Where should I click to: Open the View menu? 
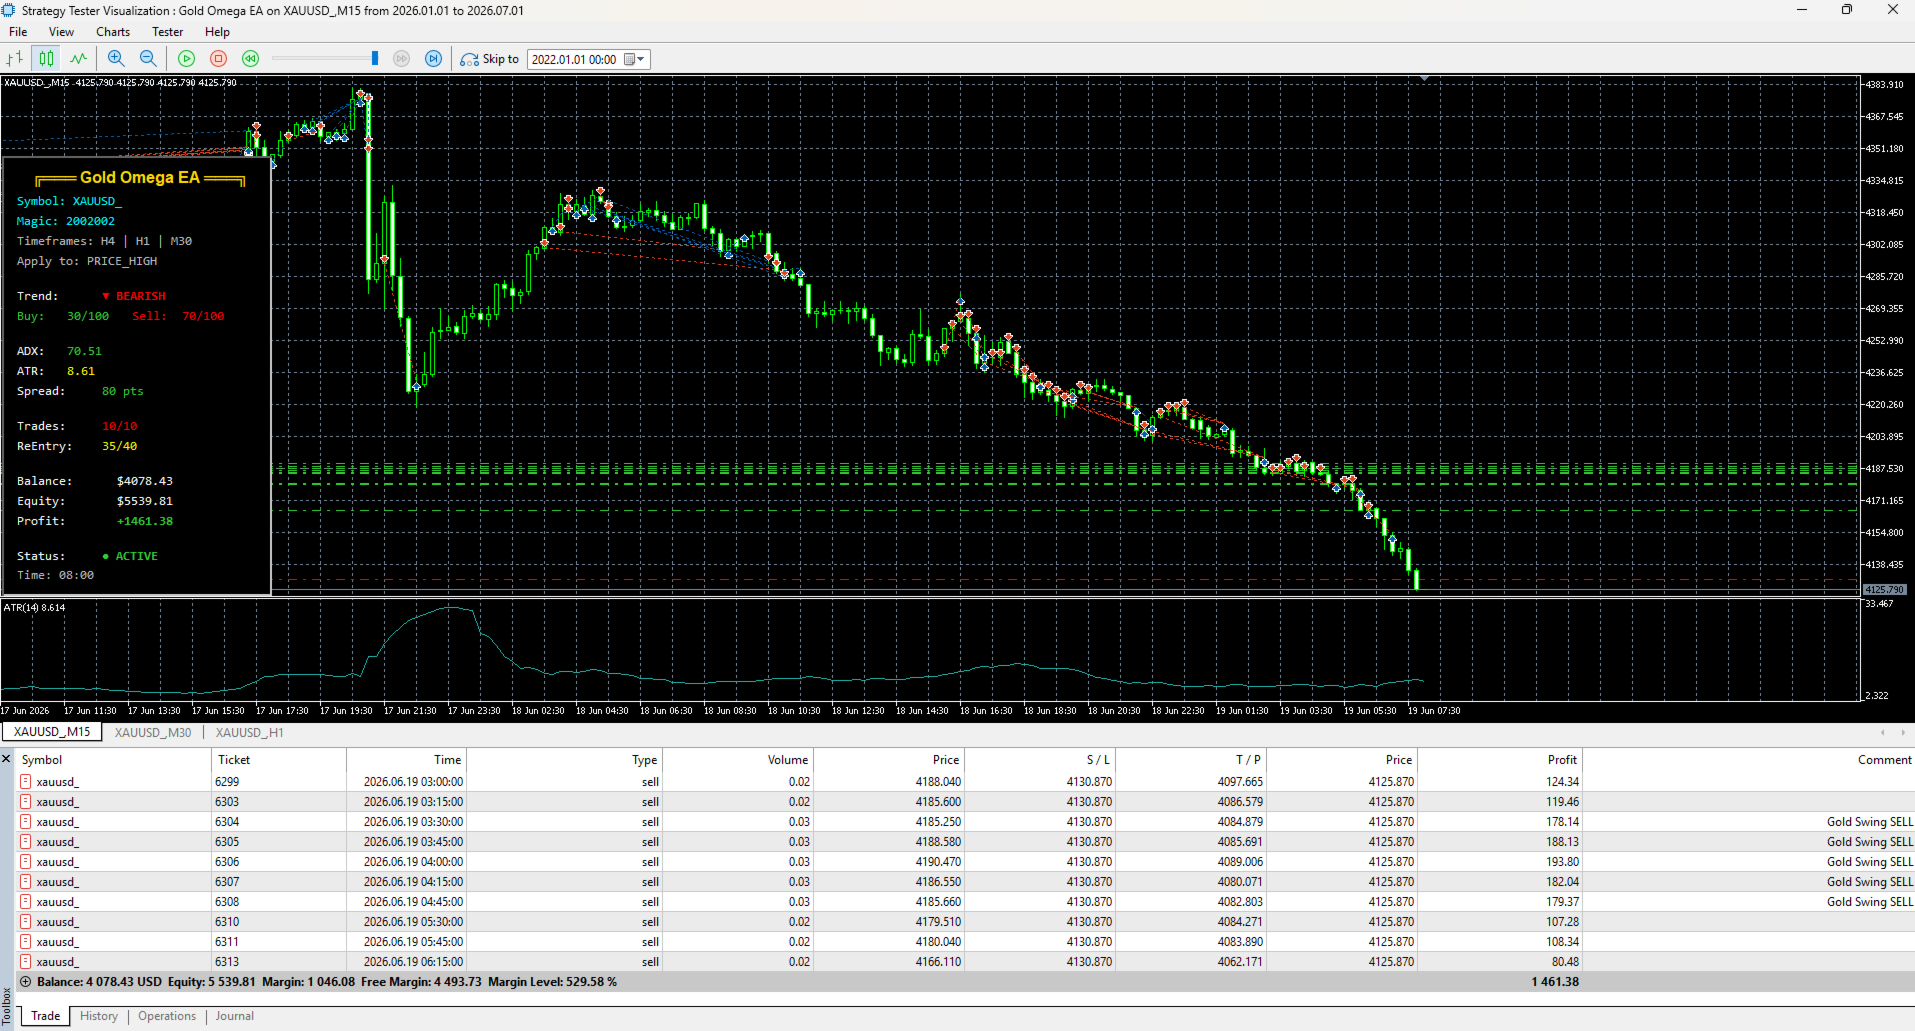[x=61, y=32]
